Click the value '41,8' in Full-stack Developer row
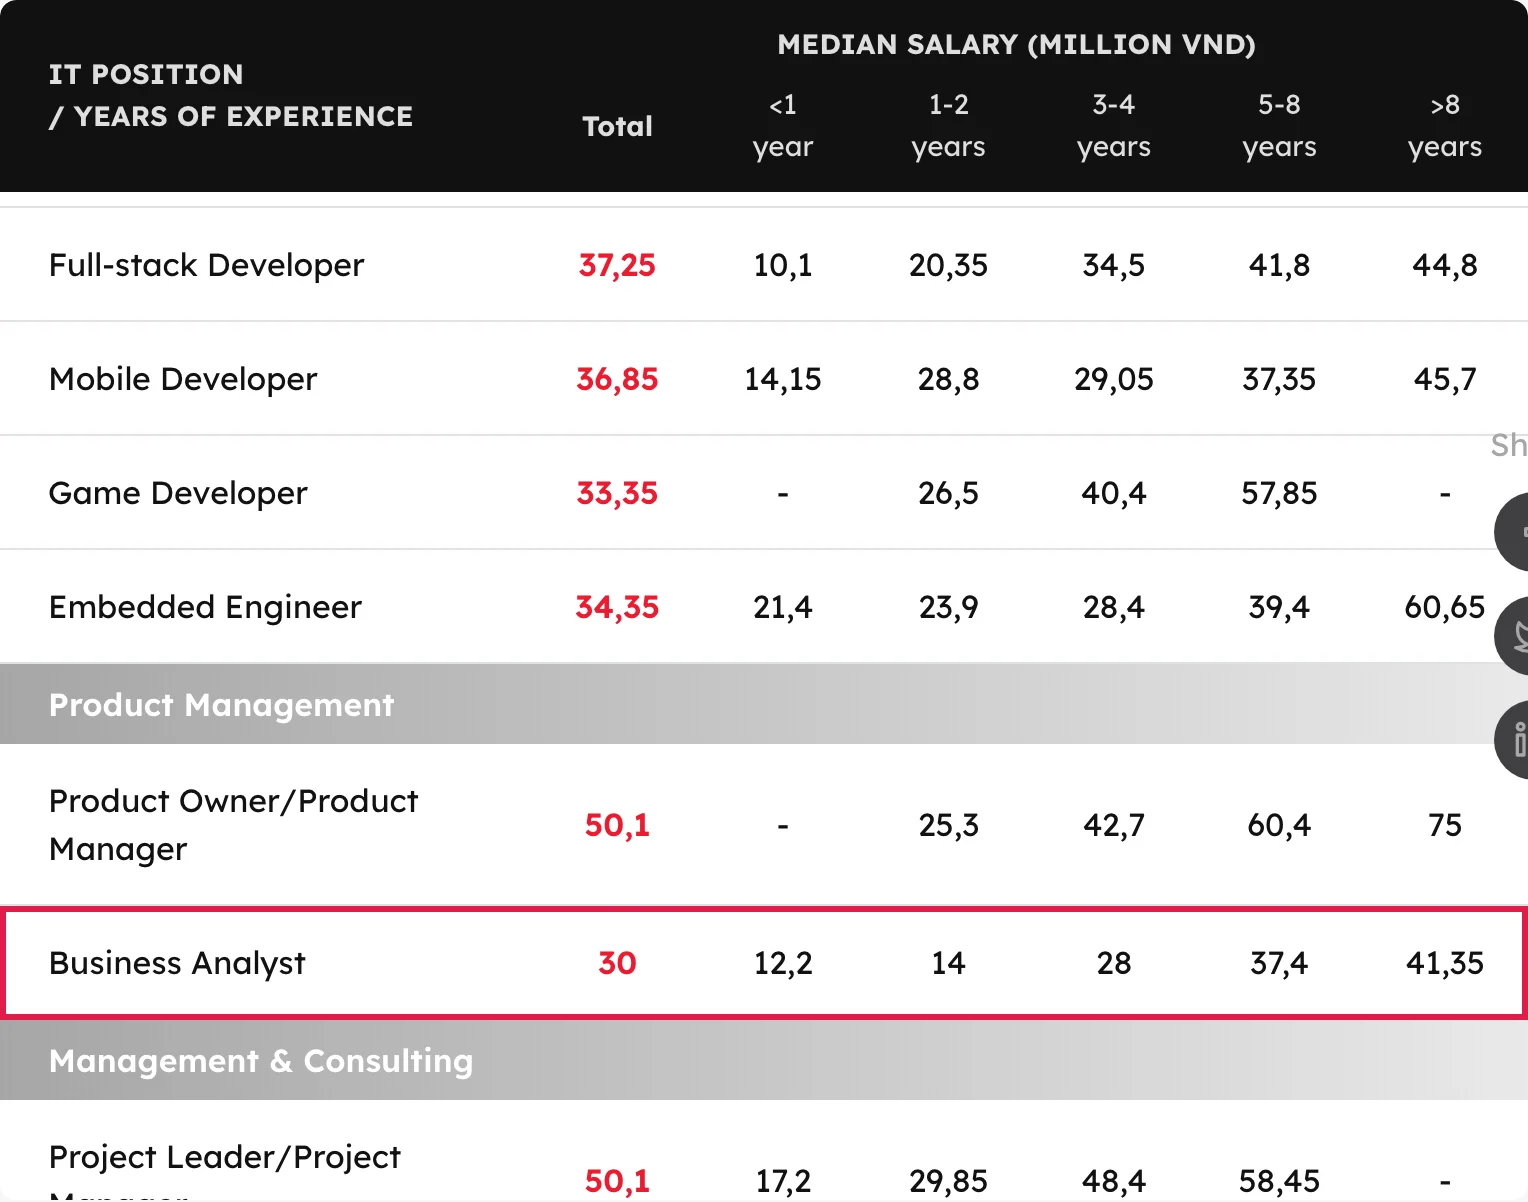Viewport: 1528px width, 1202px height. (x=1279, y=265)
